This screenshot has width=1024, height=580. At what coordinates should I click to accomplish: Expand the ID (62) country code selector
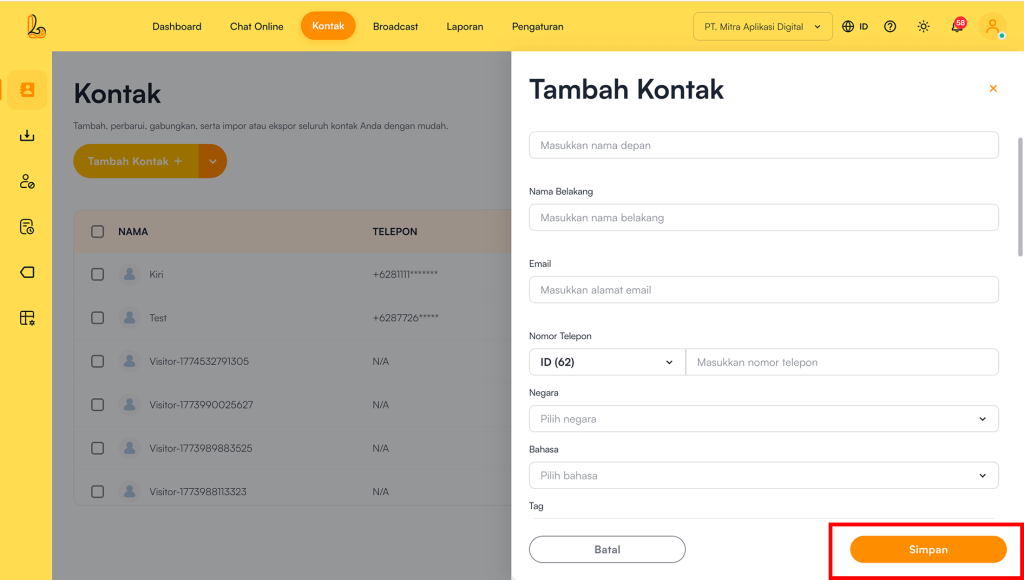tap(606, 362)
